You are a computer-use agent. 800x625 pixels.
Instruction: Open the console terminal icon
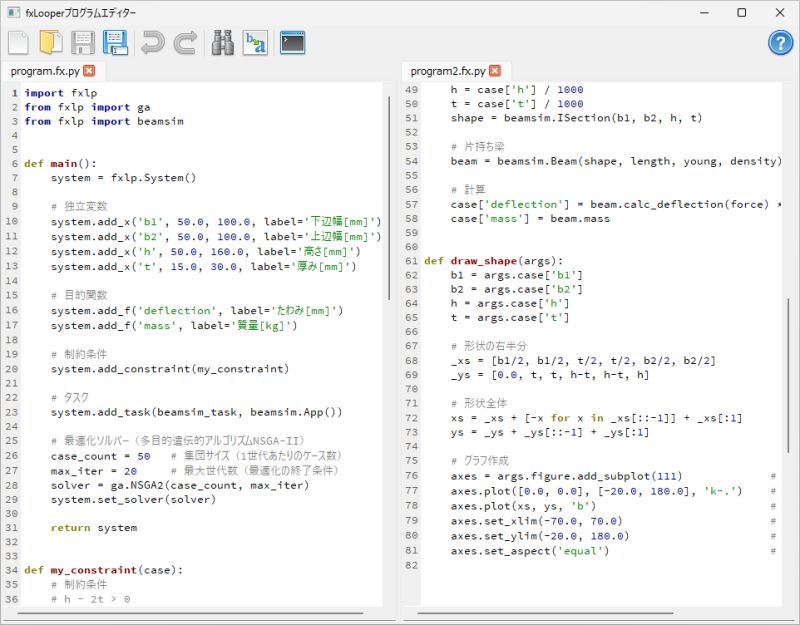293,42
